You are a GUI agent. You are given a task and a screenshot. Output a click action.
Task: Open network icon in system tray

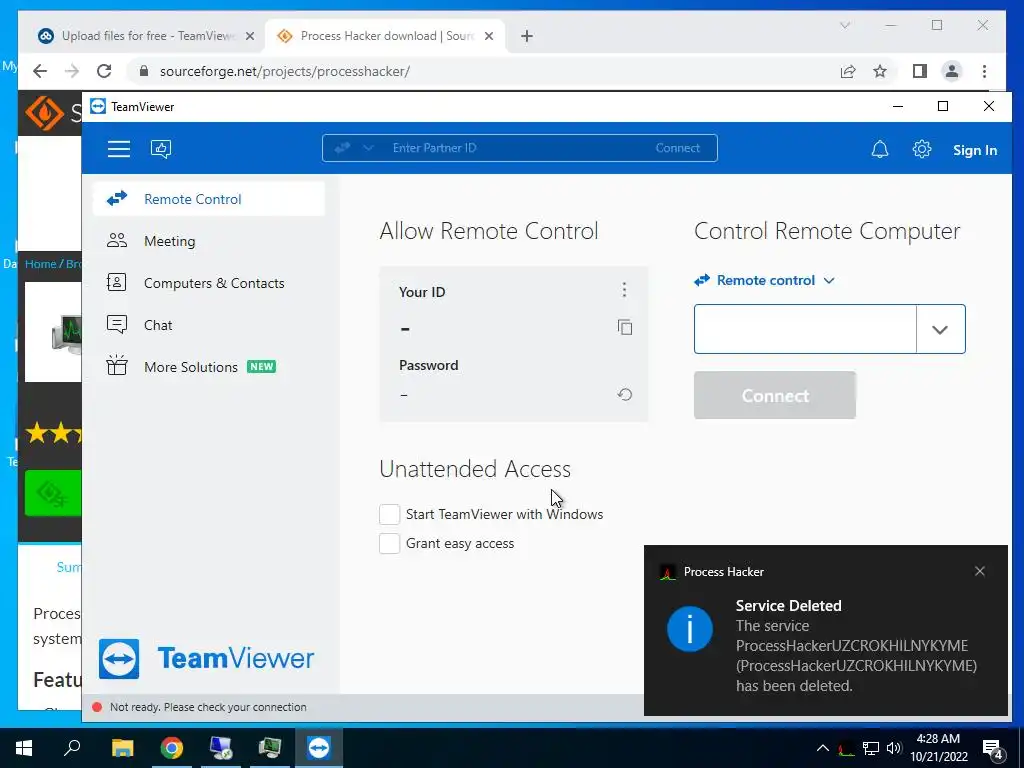(871, 748)
